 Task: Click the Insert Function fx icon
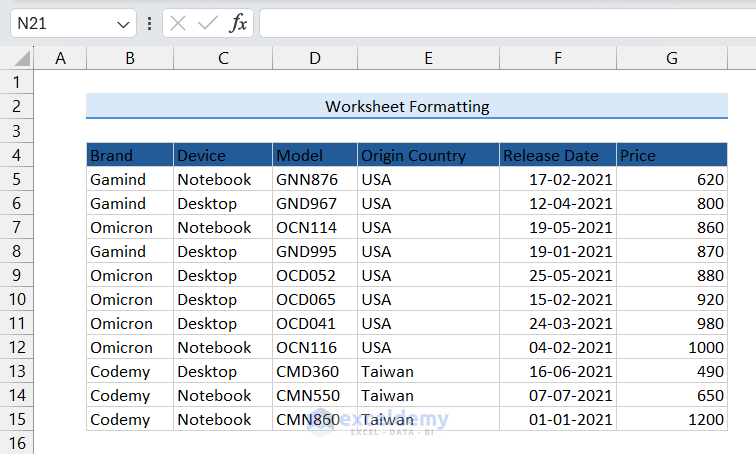coord(238,23)
